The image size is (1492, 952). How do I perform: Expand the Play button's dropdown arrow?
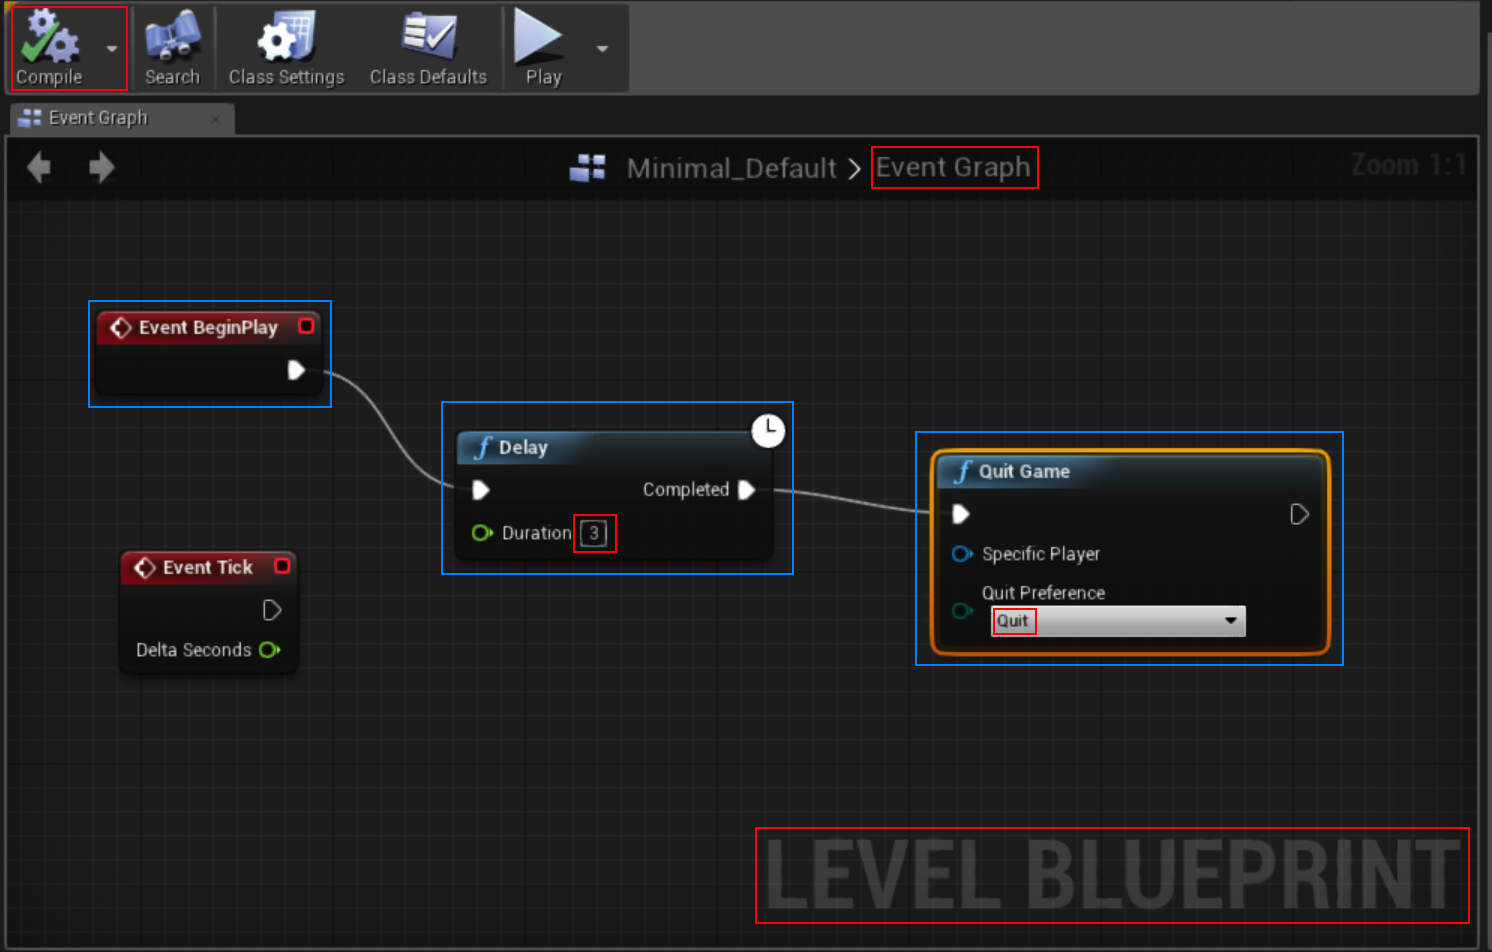click(x=602, y=48)
